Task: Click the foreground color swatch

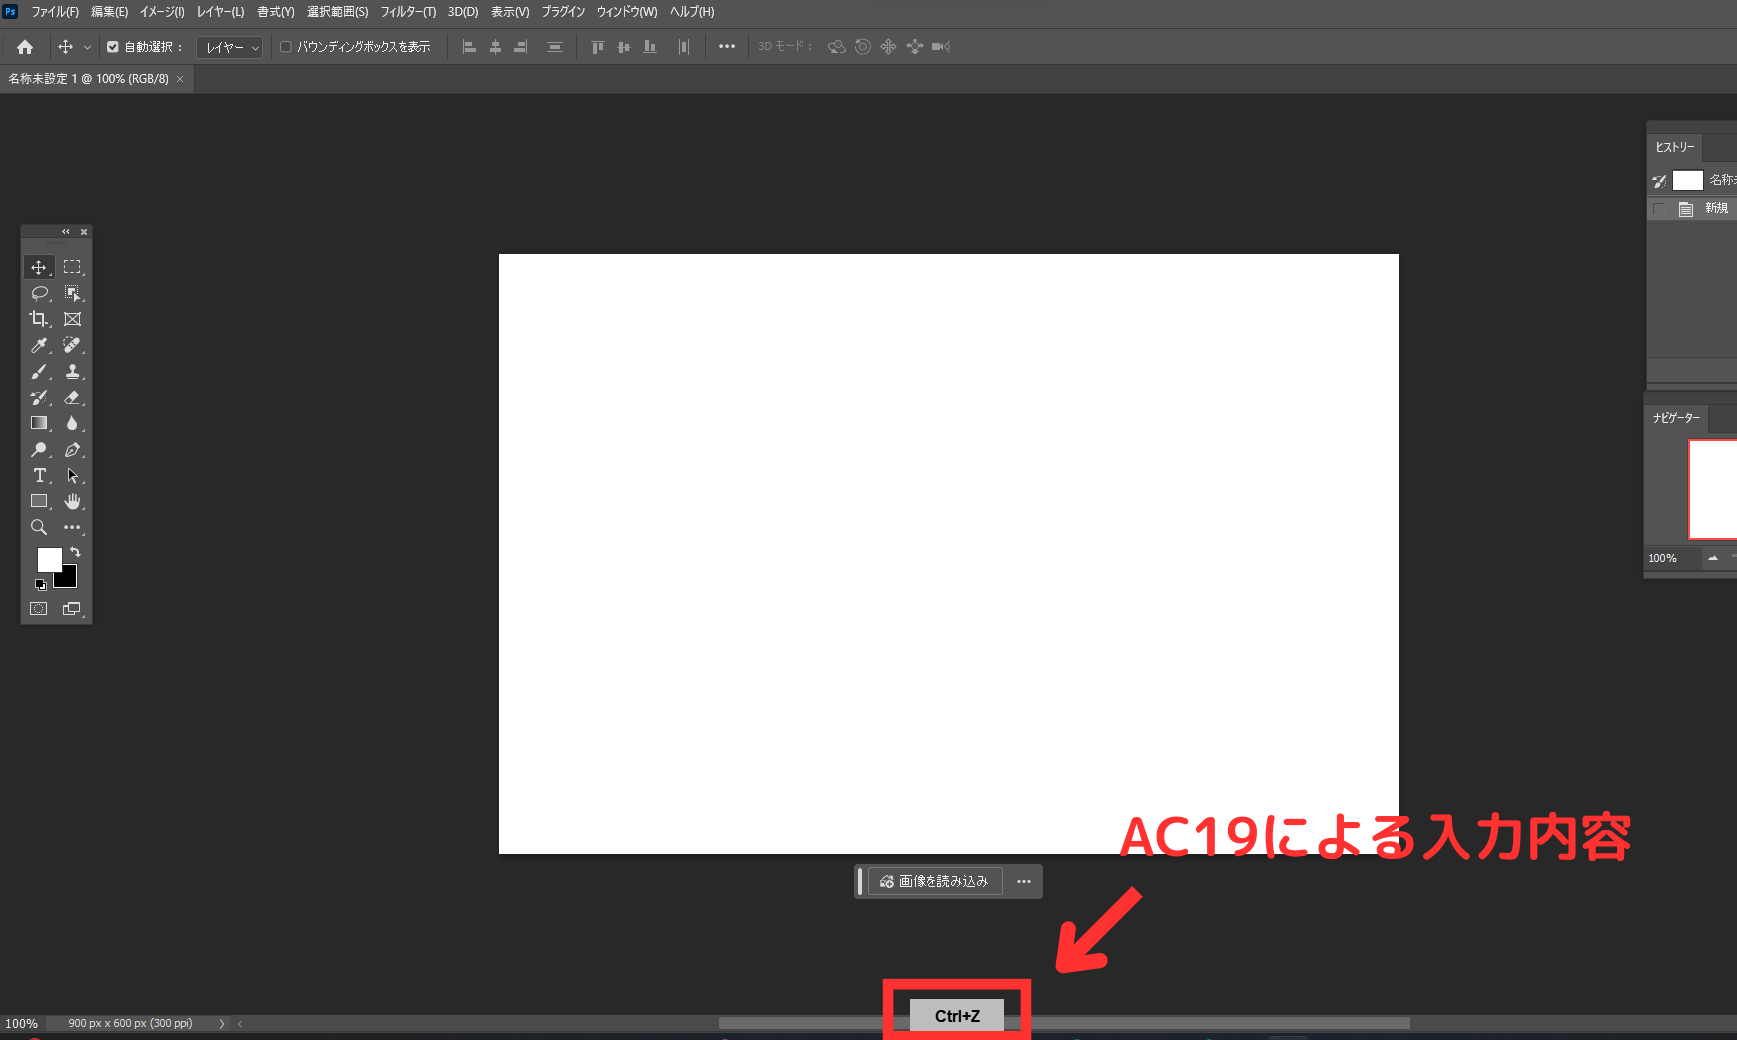Action: coord(50,560)
